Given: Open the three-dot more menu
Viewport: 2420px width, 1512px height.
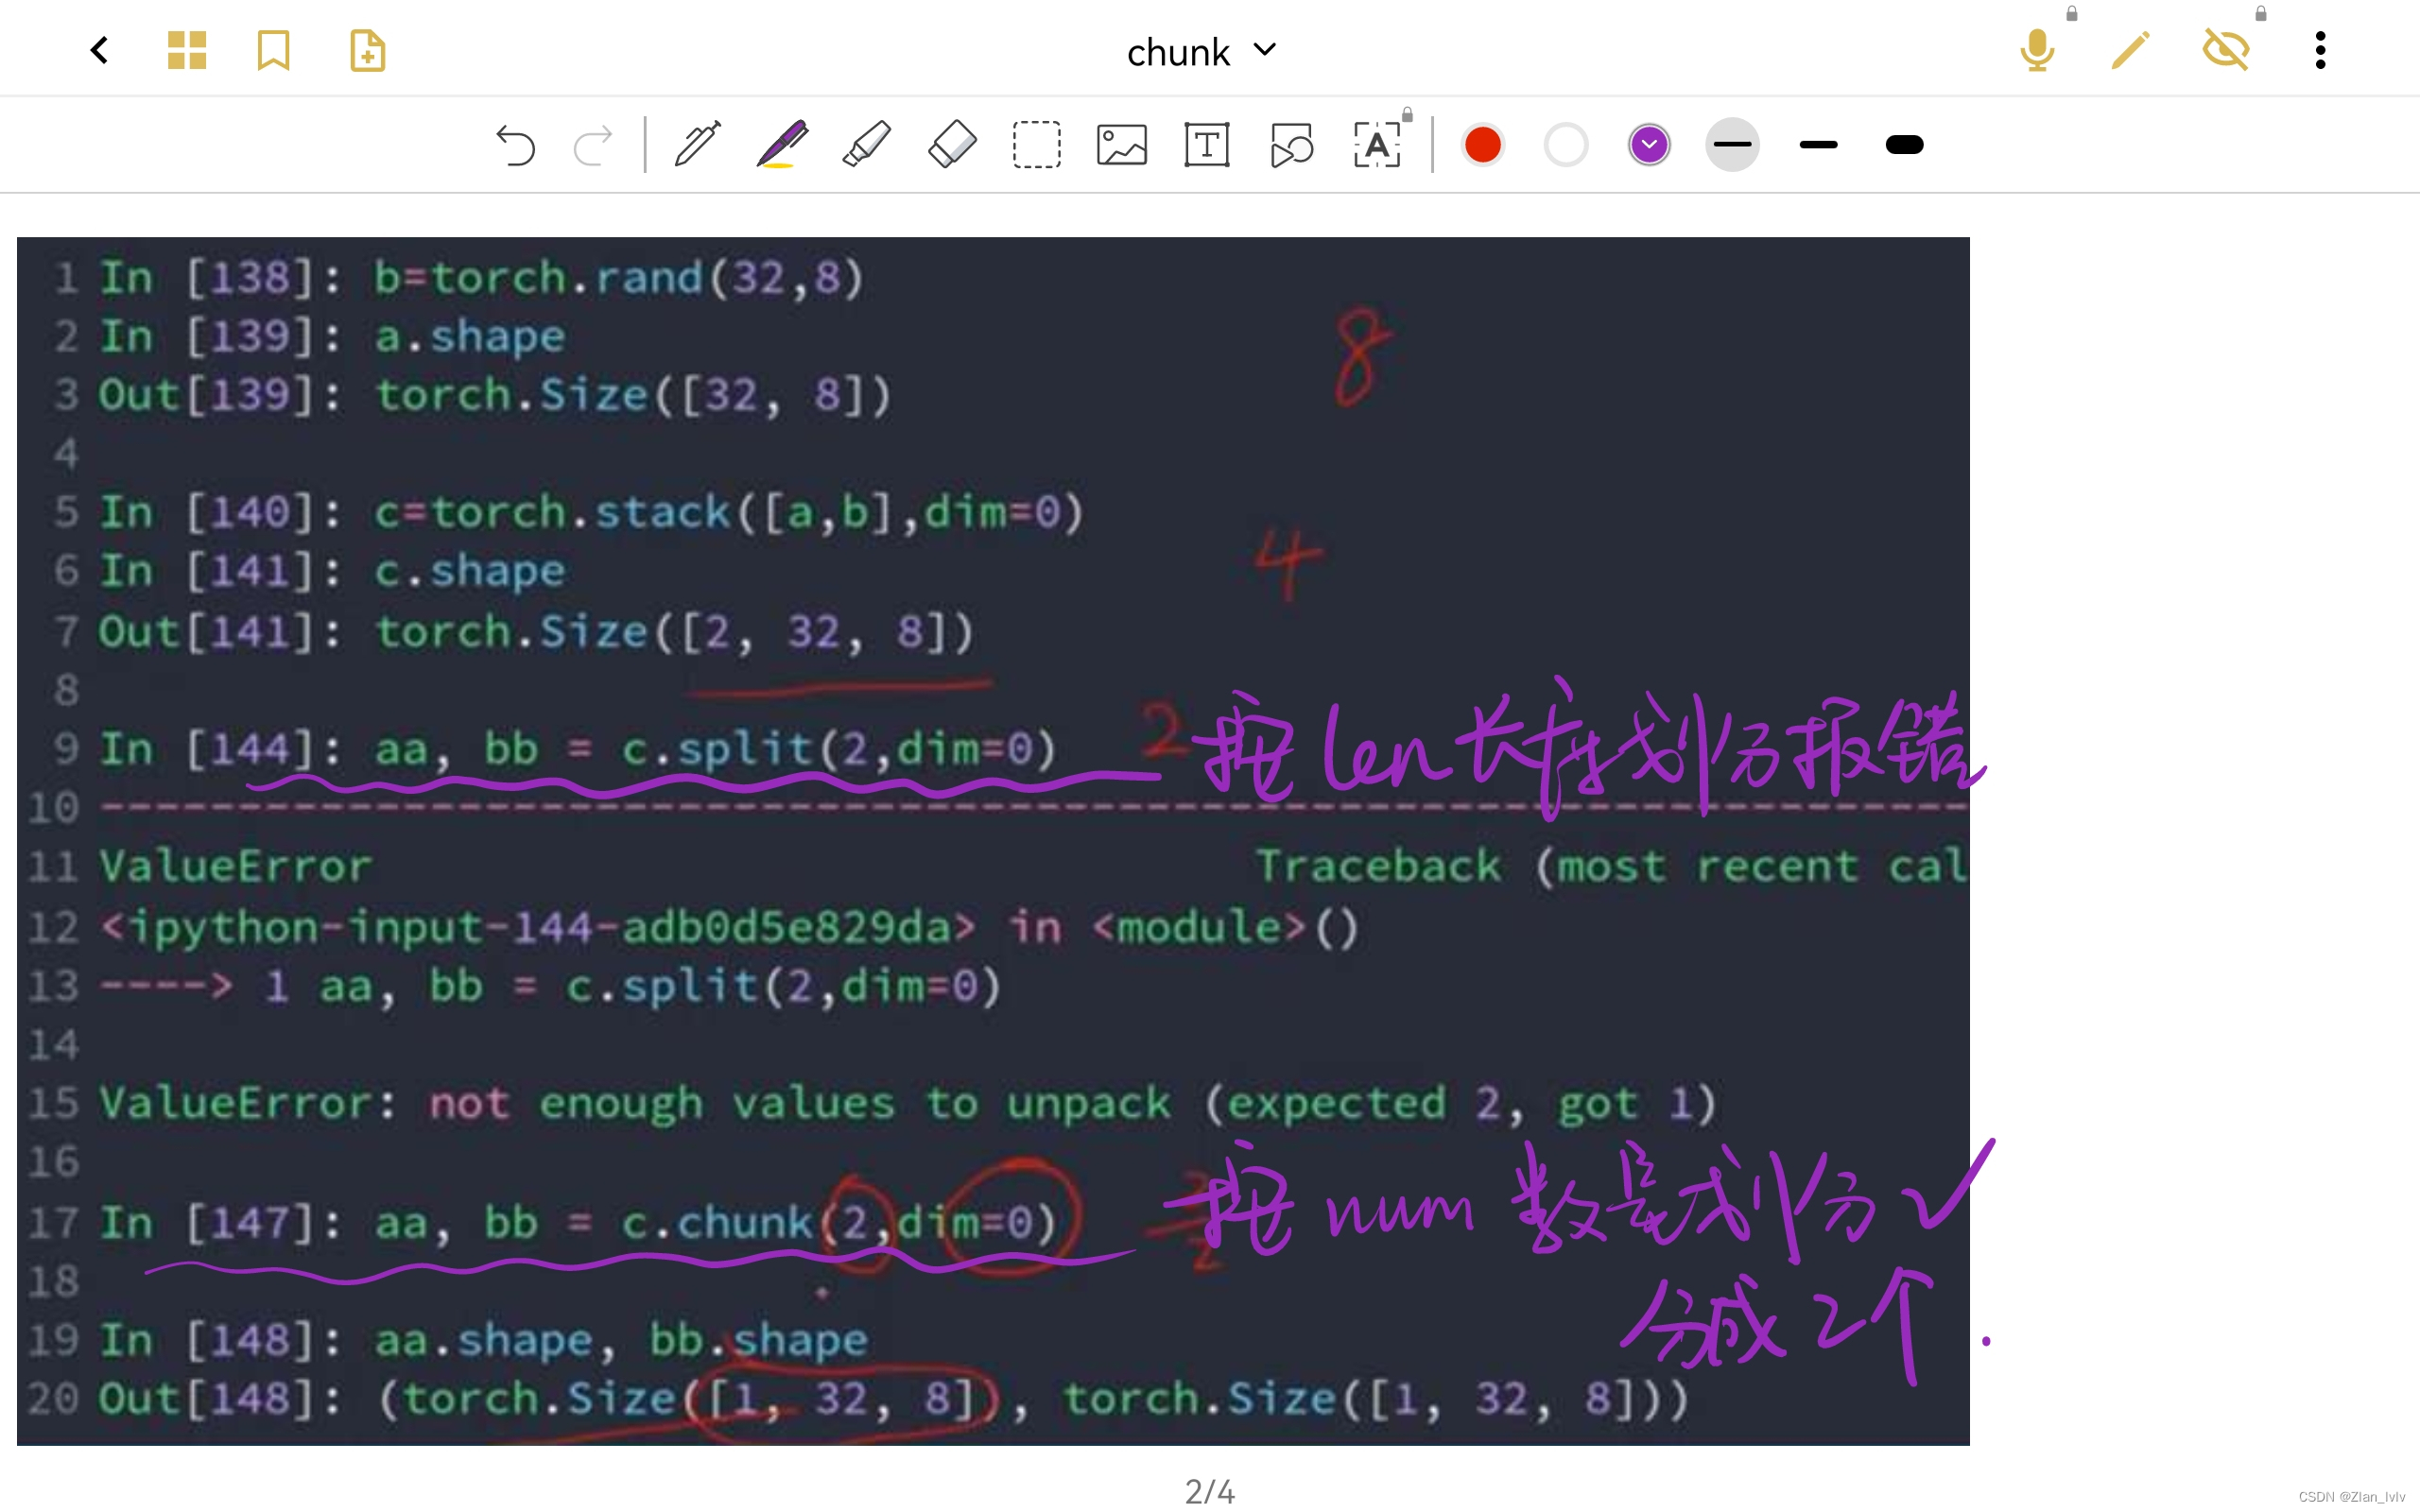Looking at the screenshot, I should [x=2320, y=50].
